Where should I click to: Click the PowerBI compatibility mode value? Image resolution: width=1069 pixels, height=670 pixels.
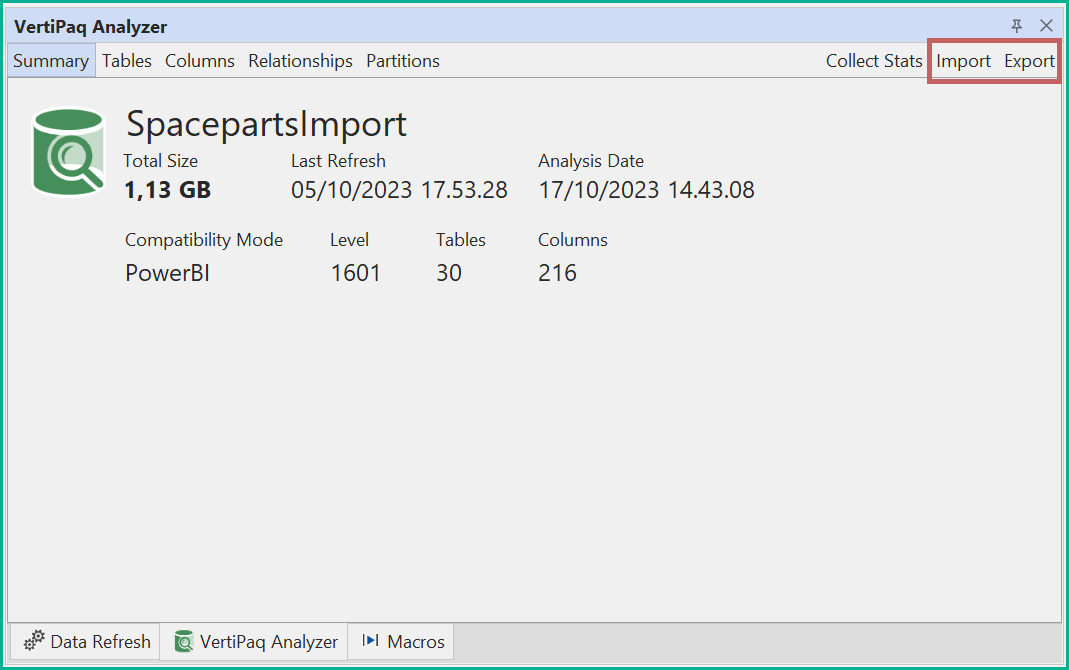[x=168, y=273]
